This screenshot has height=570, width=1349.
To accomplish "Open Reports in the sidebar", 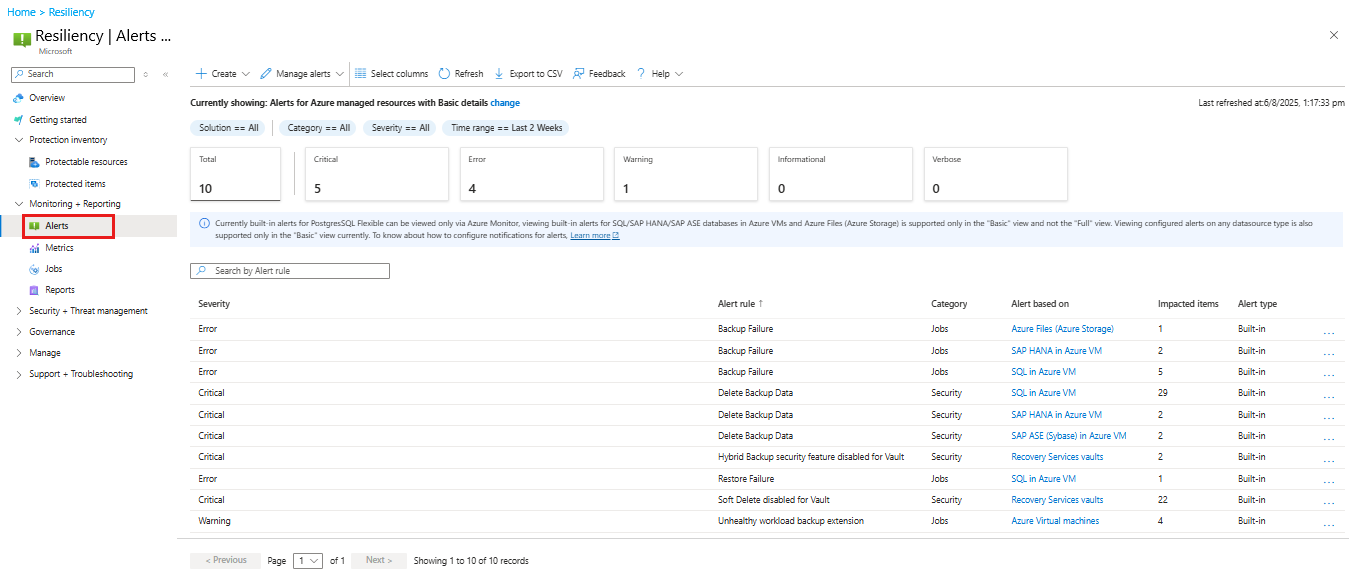I will pyautogui.click(x=59, y=290).
